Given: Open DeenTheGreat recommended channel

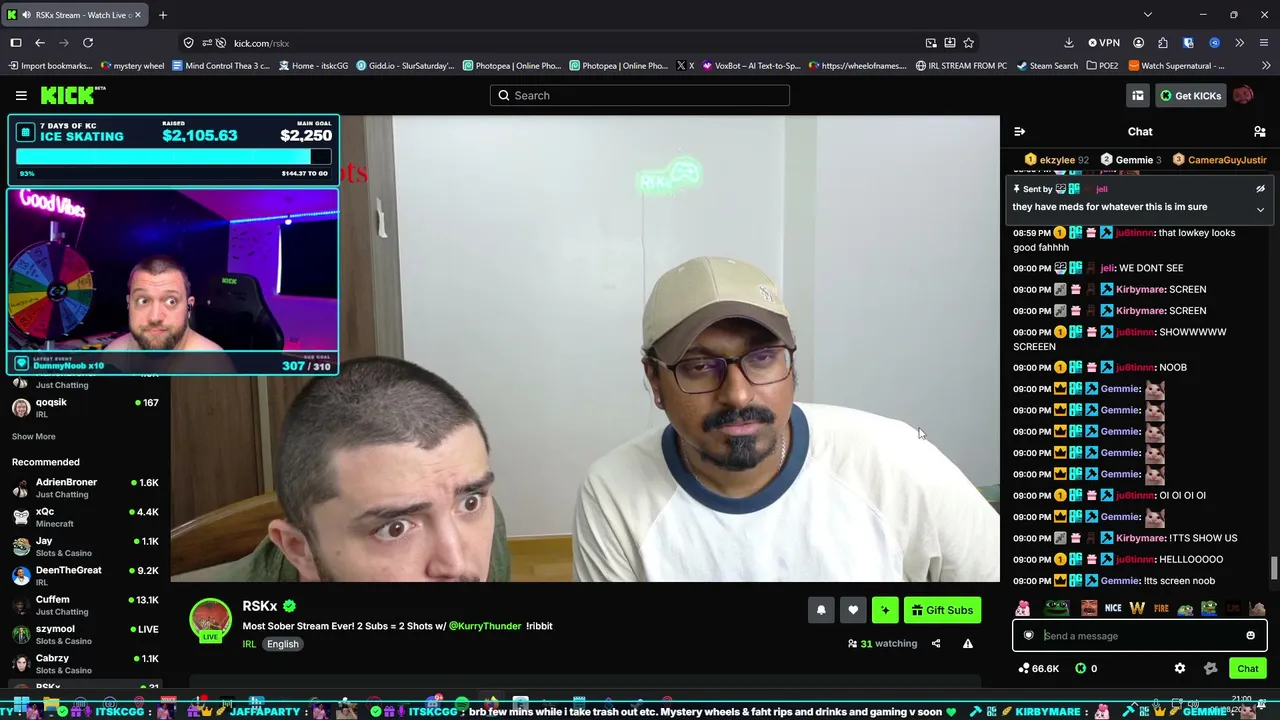Looking at the screenshot, I should coord(85,575).
